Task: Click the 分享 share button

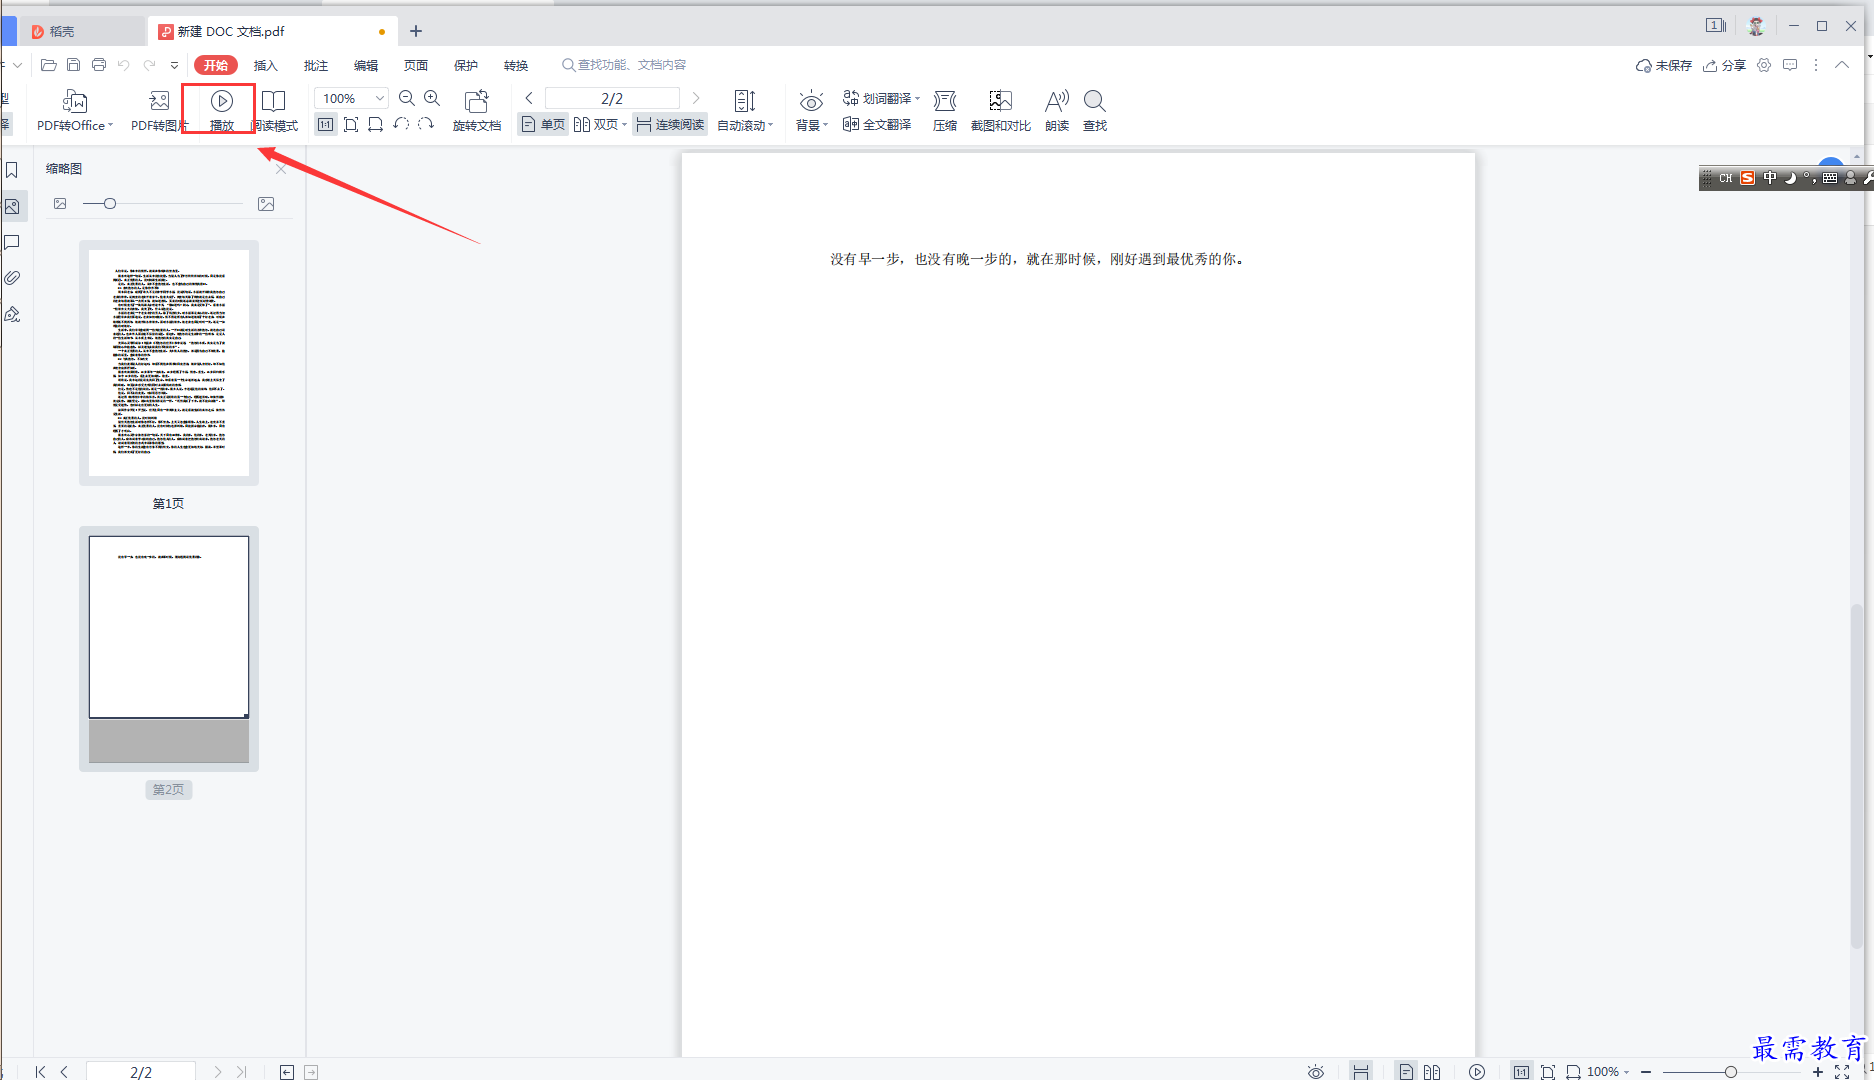Action: coord(1725,65)
